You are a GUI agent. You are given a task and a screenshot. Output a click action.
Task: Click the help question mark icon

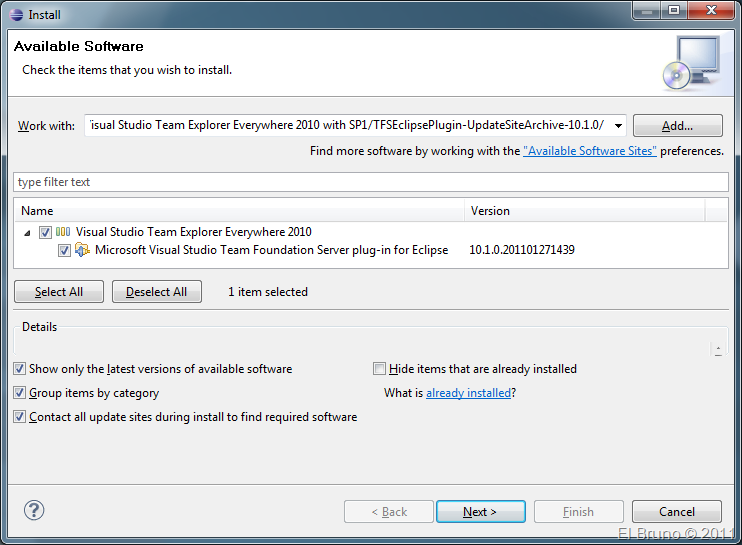click(x=34, y=510)
